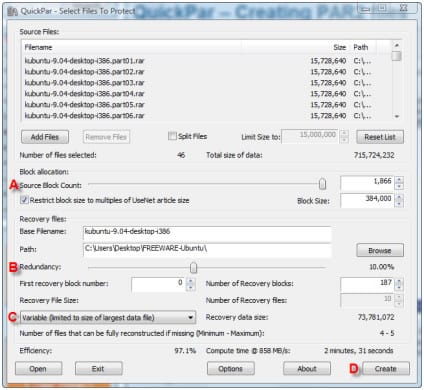Click the Block Size value field
The image size is (424, 390).
tap(367, 200)
